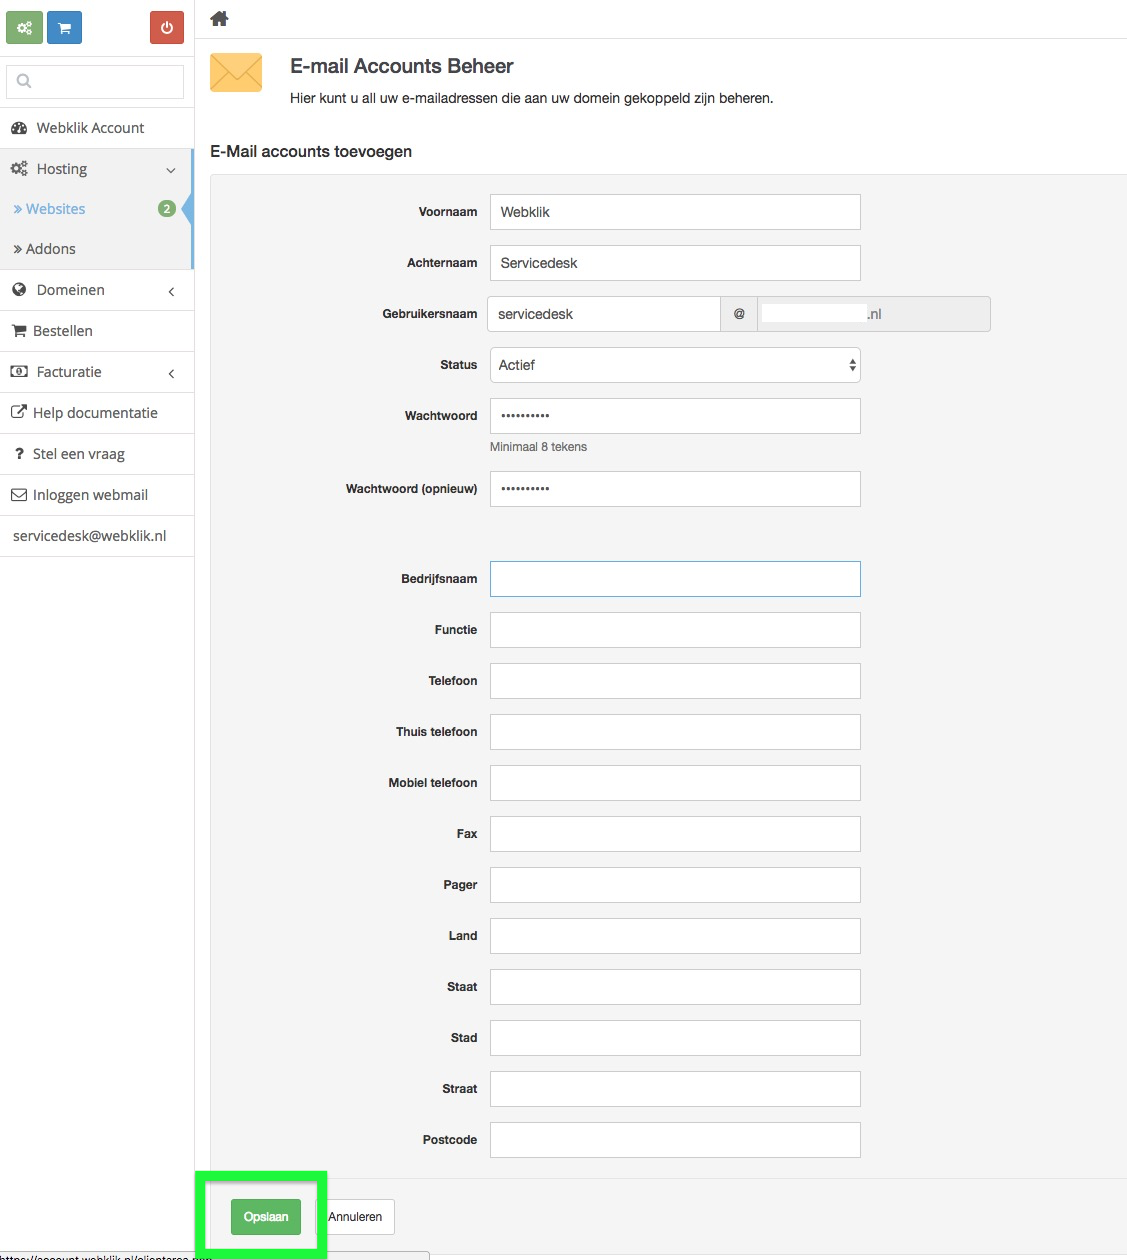1127x1260 pixels.
Task: Click the green cogs icon button
Action: click(24, 28)
